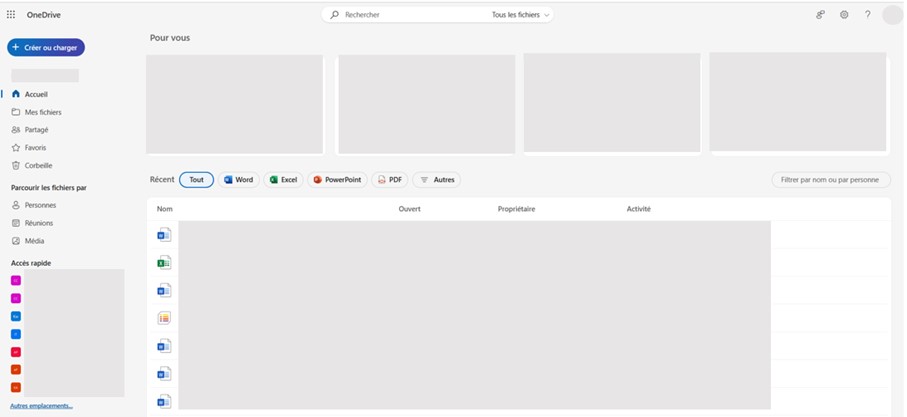Filter recent files by Word

(x=238, y=180)
